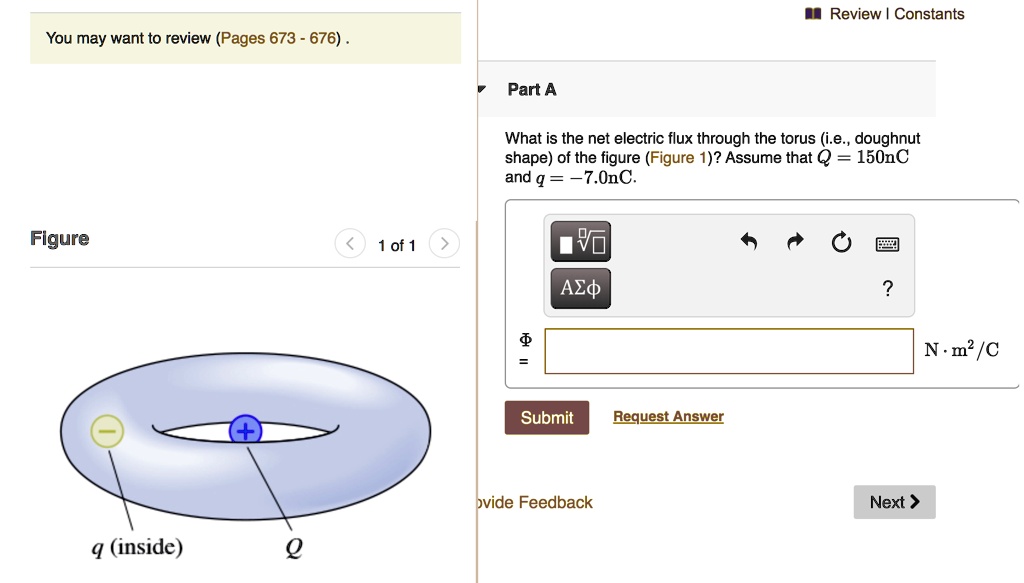Collapse the Part A section triangle
Image resolution: width=1024 pixels, height=583 pixels.
coord(482,89)
